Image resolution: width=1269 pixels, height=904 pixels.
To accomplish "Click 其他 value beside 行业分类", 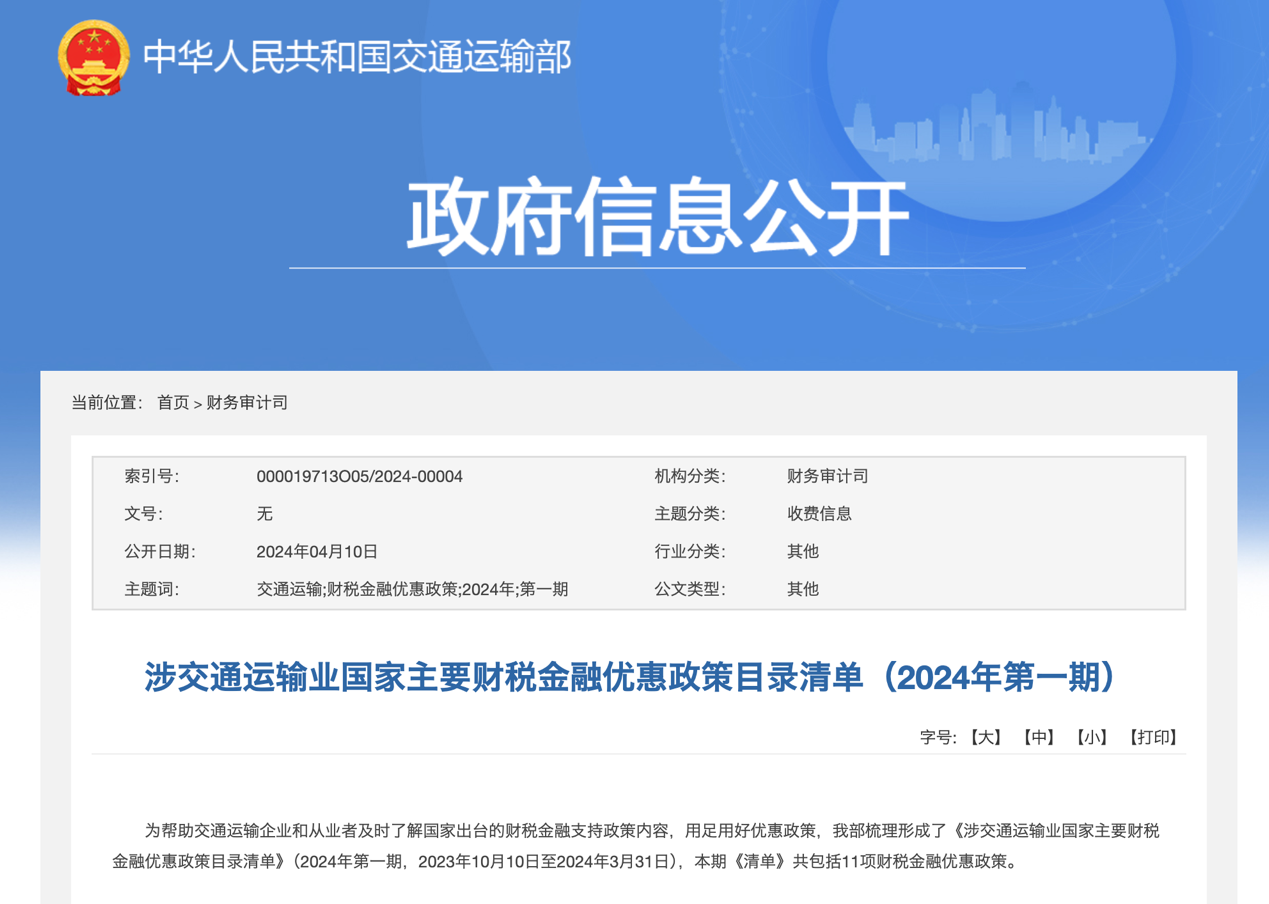I will click(x=803, y=552).
